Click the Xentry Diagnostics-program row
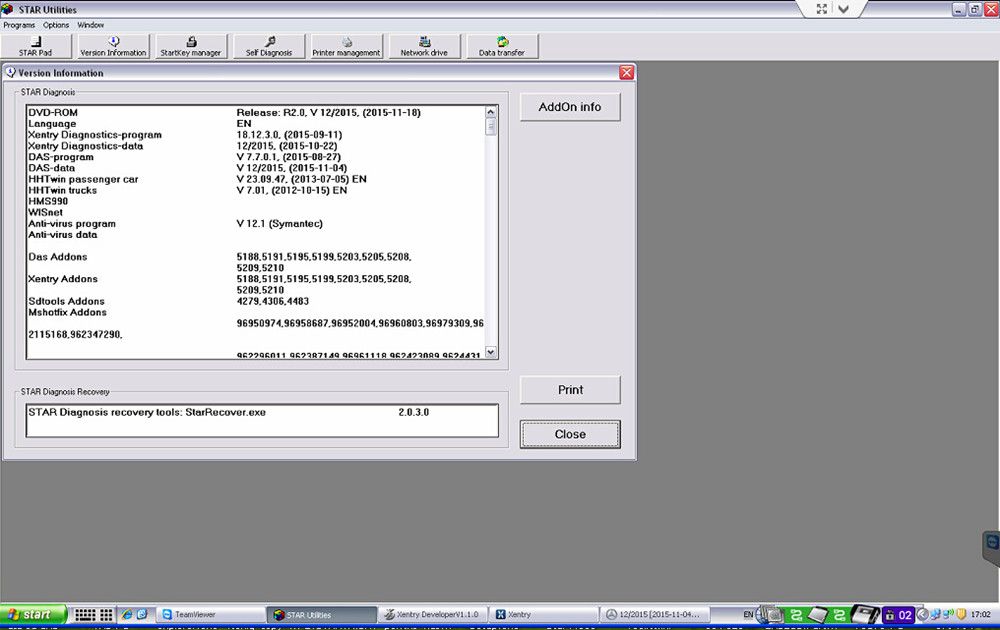 [x=256, y=135]
